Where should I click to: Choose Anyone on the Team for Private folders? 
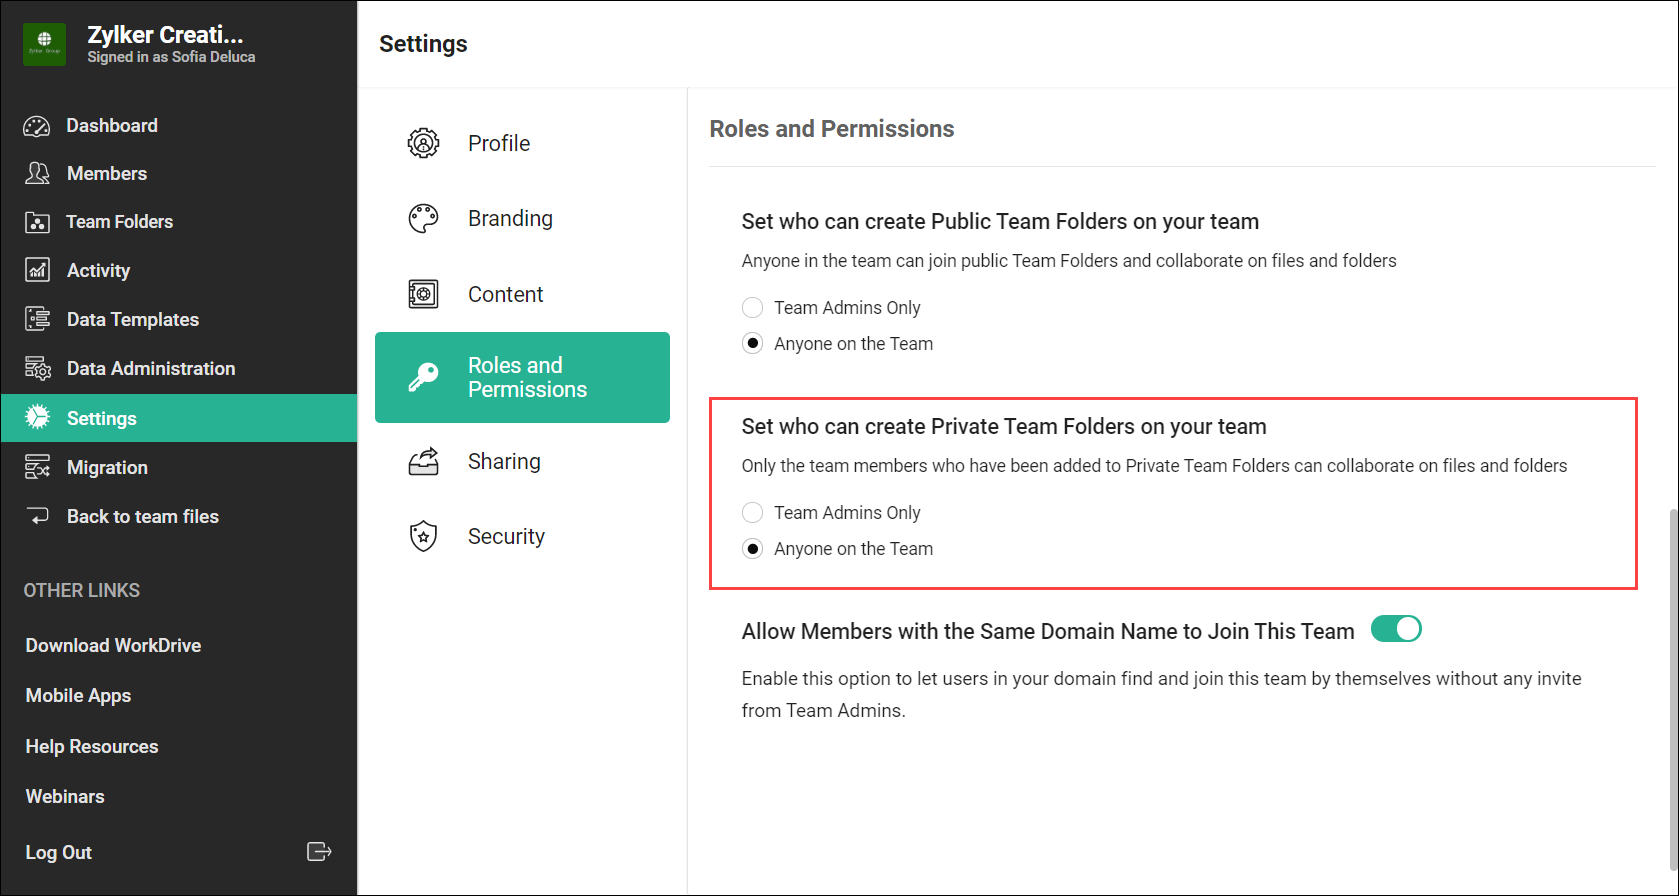click(753, 548)
